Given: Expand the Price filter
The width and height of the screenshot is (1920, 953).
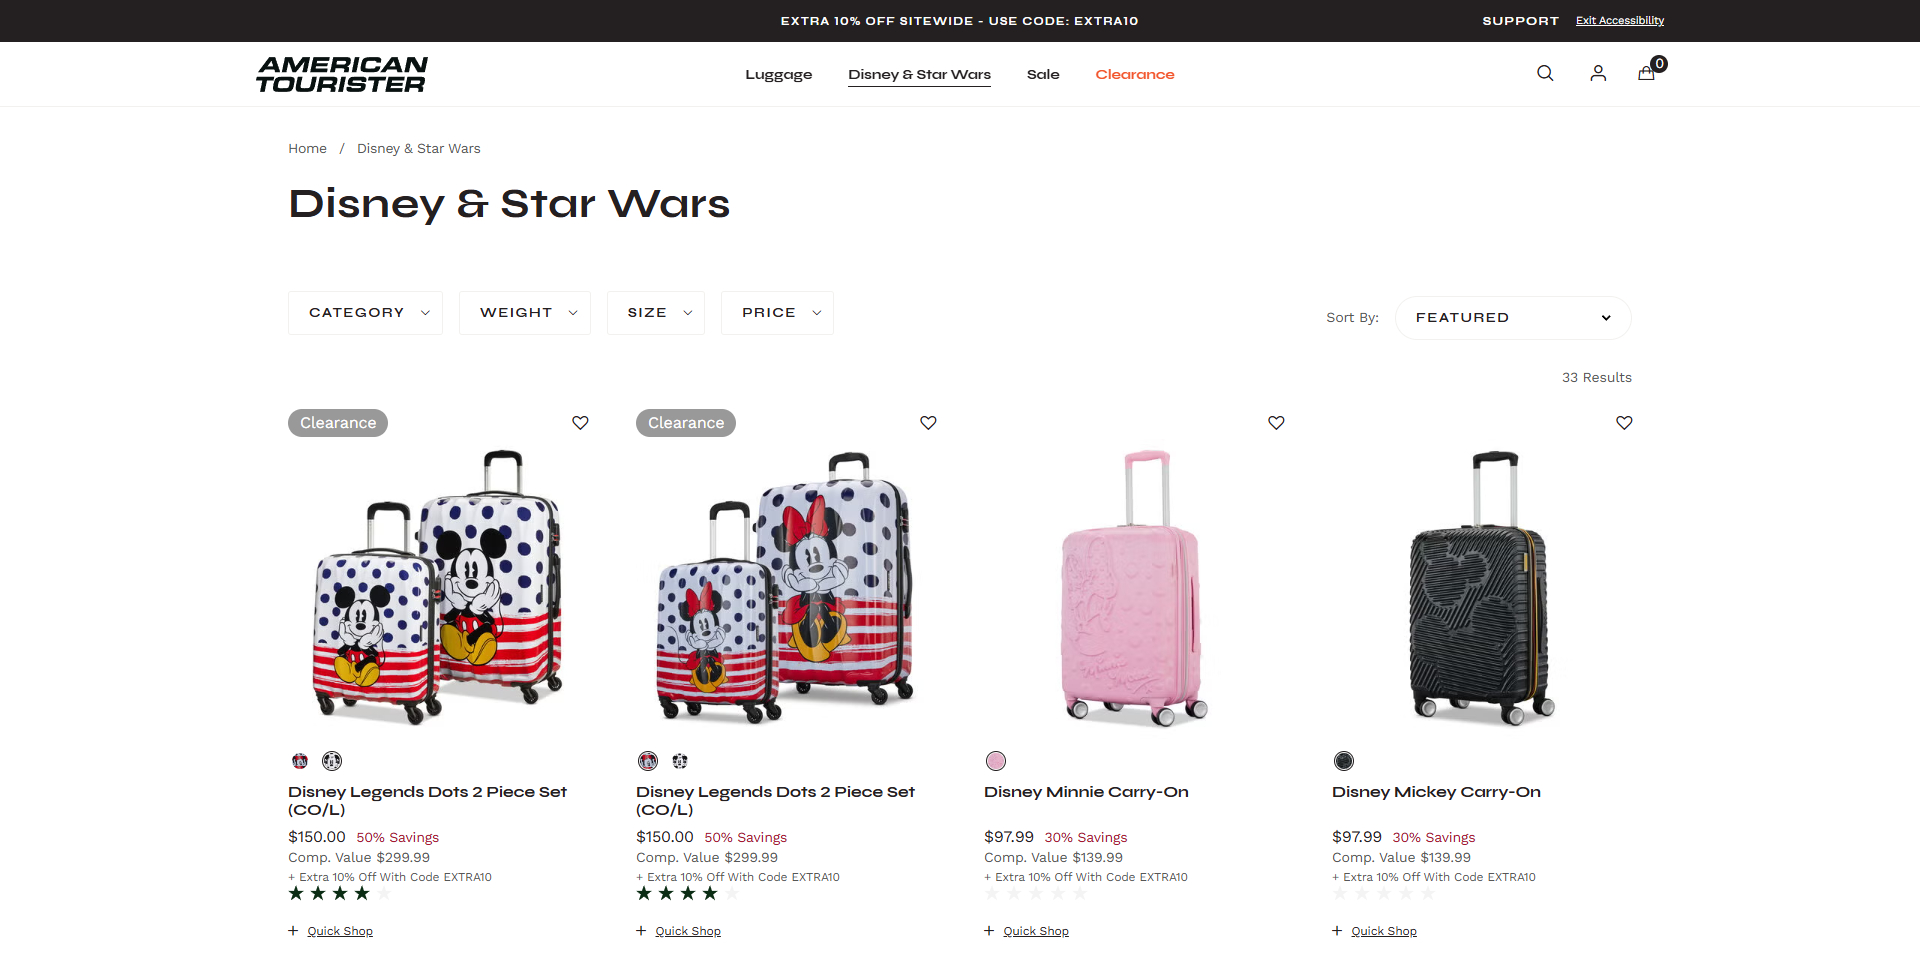Looking at the screenshot, I should tap(777, 312).
